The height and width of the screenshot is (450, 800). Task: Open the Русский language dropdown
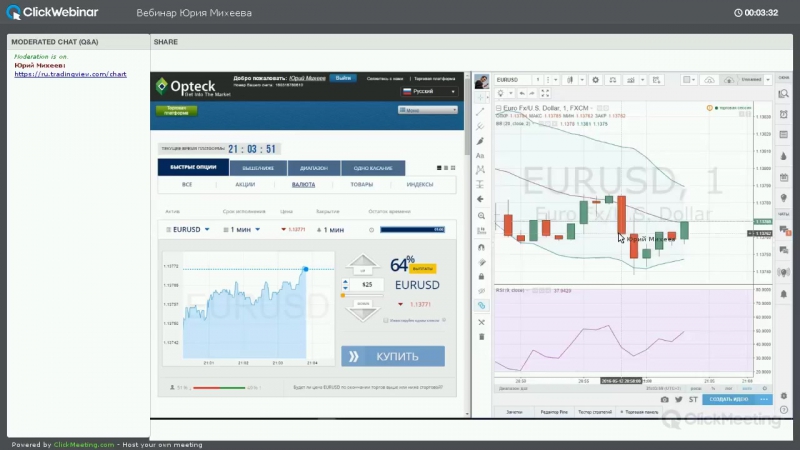click(429, 91)
